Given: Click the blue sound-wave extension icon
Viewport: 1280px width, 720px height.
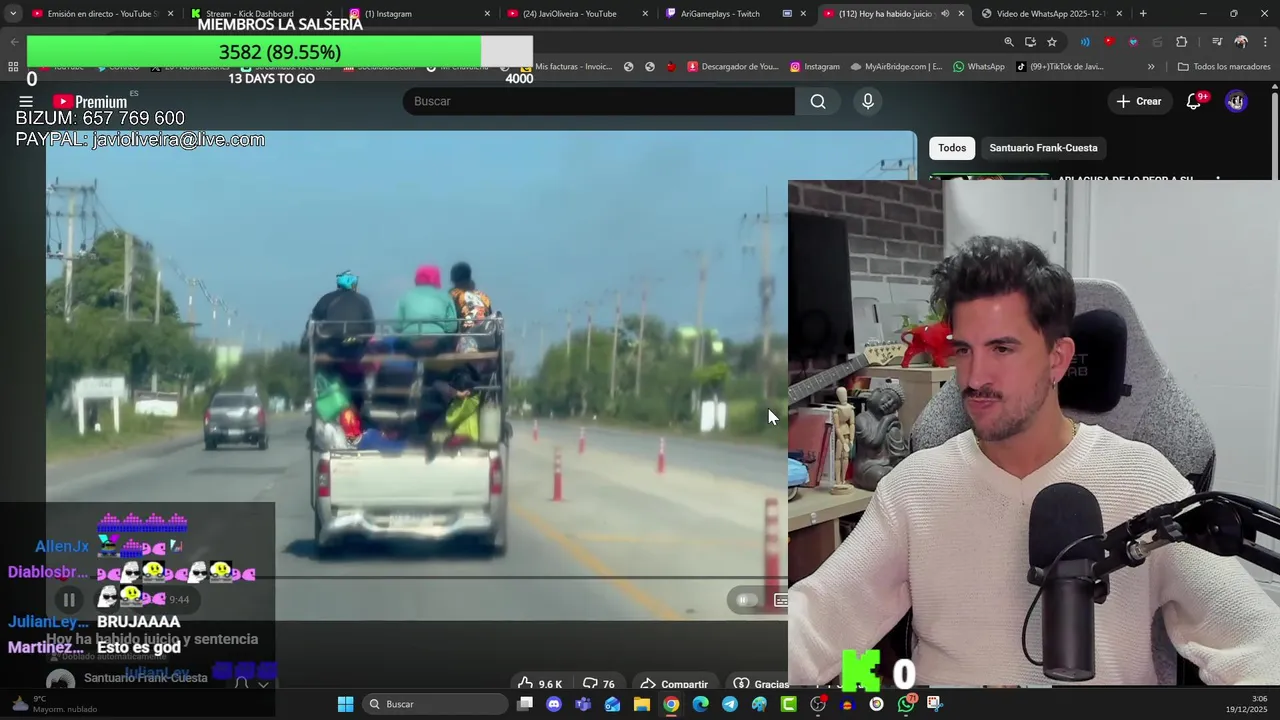Looking at the screenshot, I should pos(1085,42).
